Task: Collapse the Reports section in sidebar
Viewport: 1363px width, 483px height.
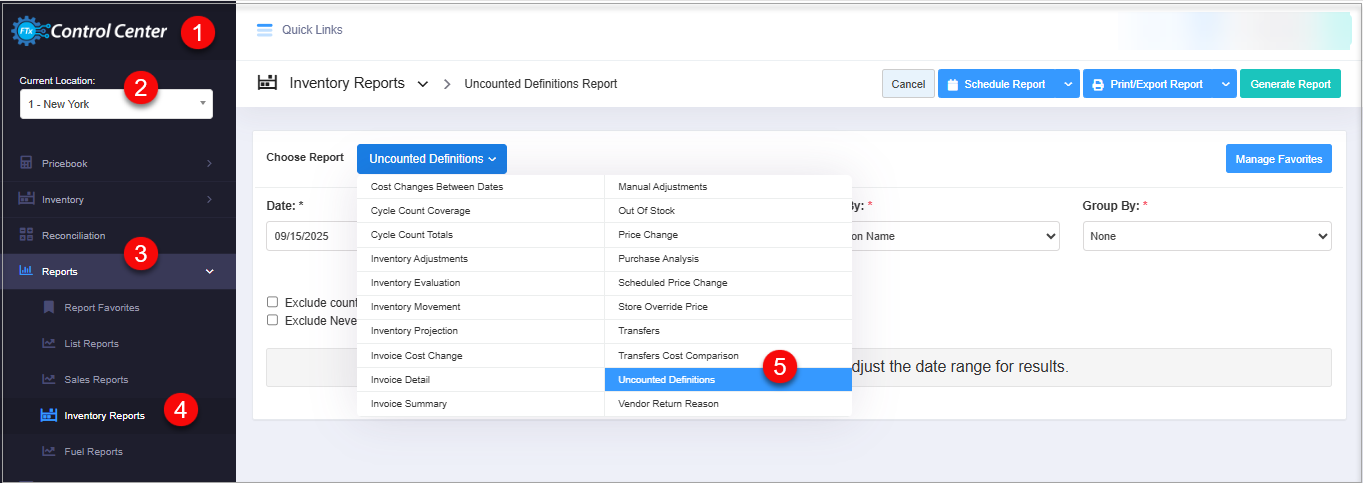Action: pyautogui.click(x=209, y=271)
